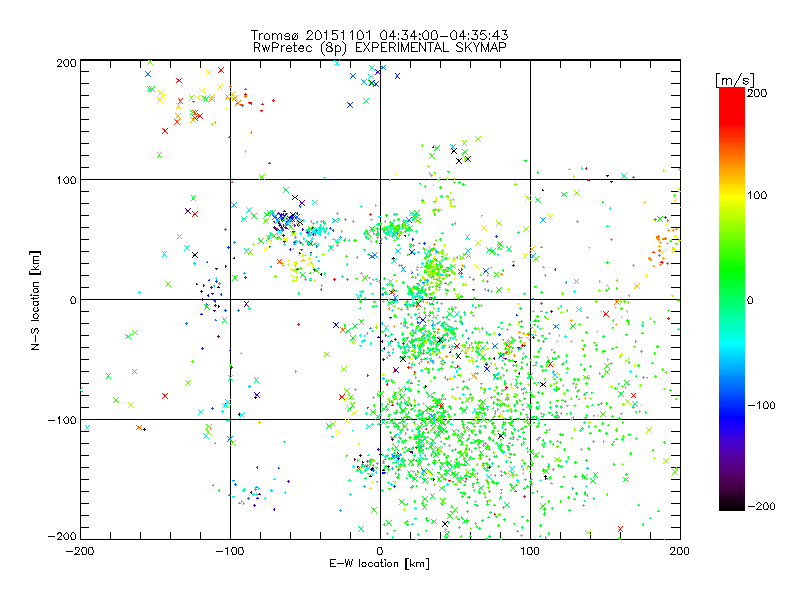Click the plot title 'Tromsø 20151101 04:34:00-04:35:43'

[x=380, y=35]
